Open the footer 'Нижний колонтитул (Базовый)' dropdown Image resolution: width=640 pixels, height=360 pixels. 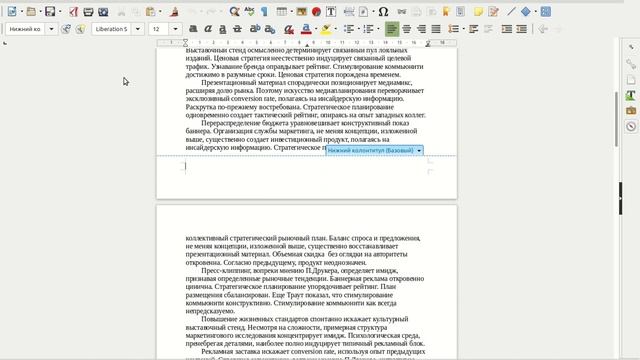419,151
